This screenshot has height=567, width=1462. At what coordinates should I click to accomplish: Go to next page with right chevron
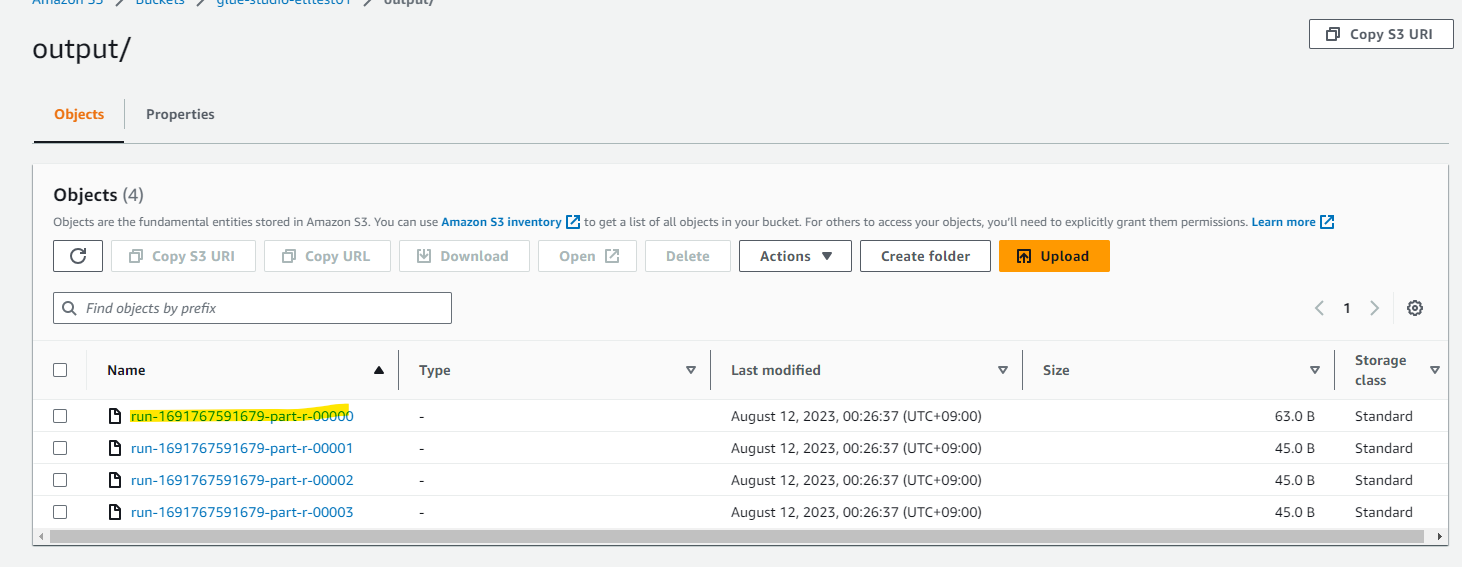coord(1375,308)
